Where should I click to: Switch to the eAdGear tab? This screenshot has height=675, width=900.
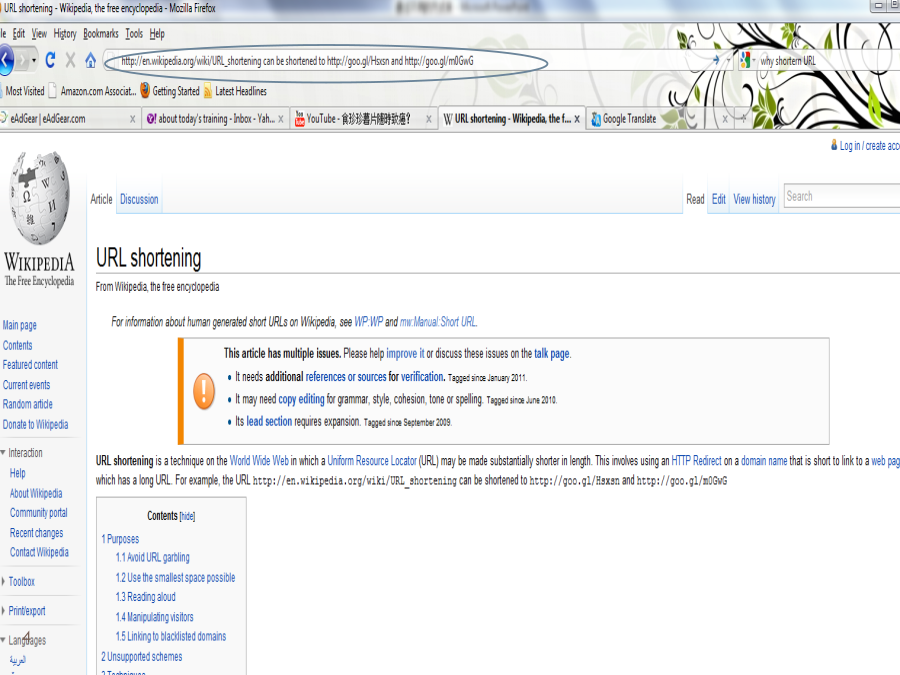click(69, 119)
